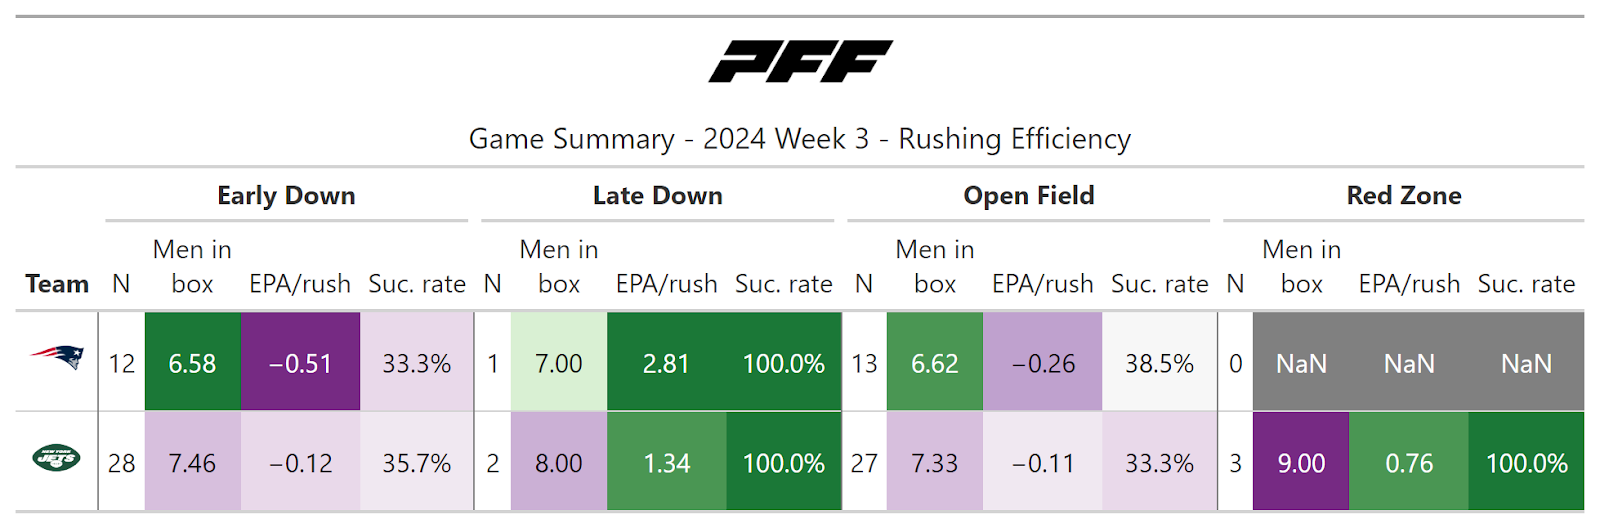Click Jets Red Zone 0.76 EPA cell
The image size is (1600, 528).
pos(1409,463)
